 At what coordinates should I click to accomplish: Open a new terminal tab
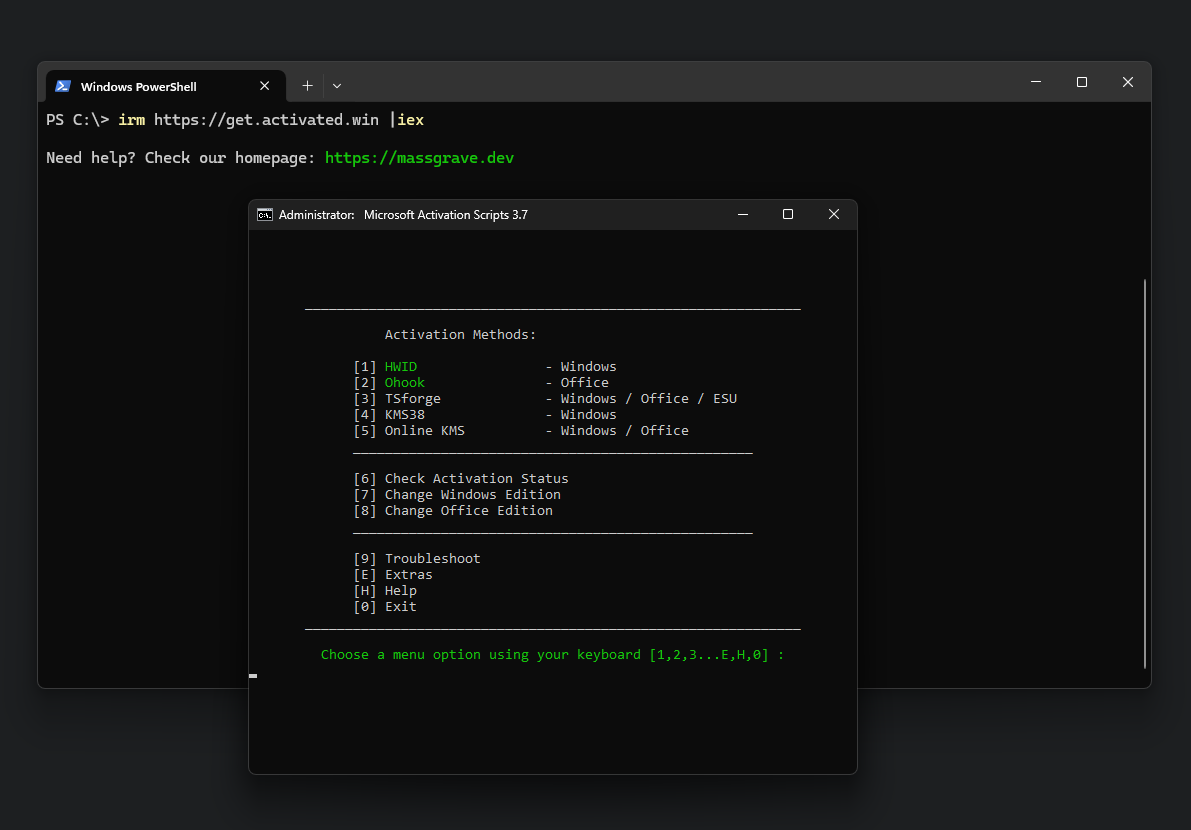pyautogui.click(x=307, y=86)
